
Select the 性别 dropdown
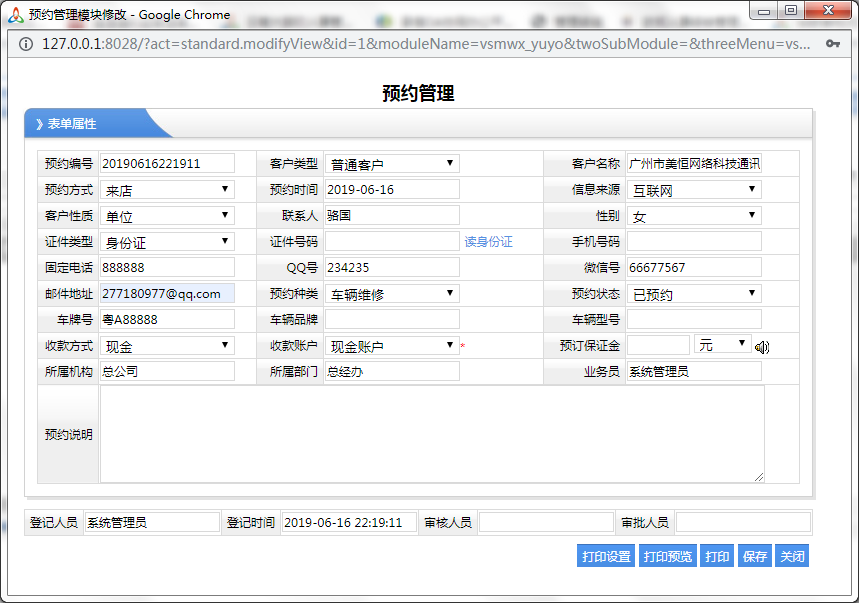pos(694,216)
